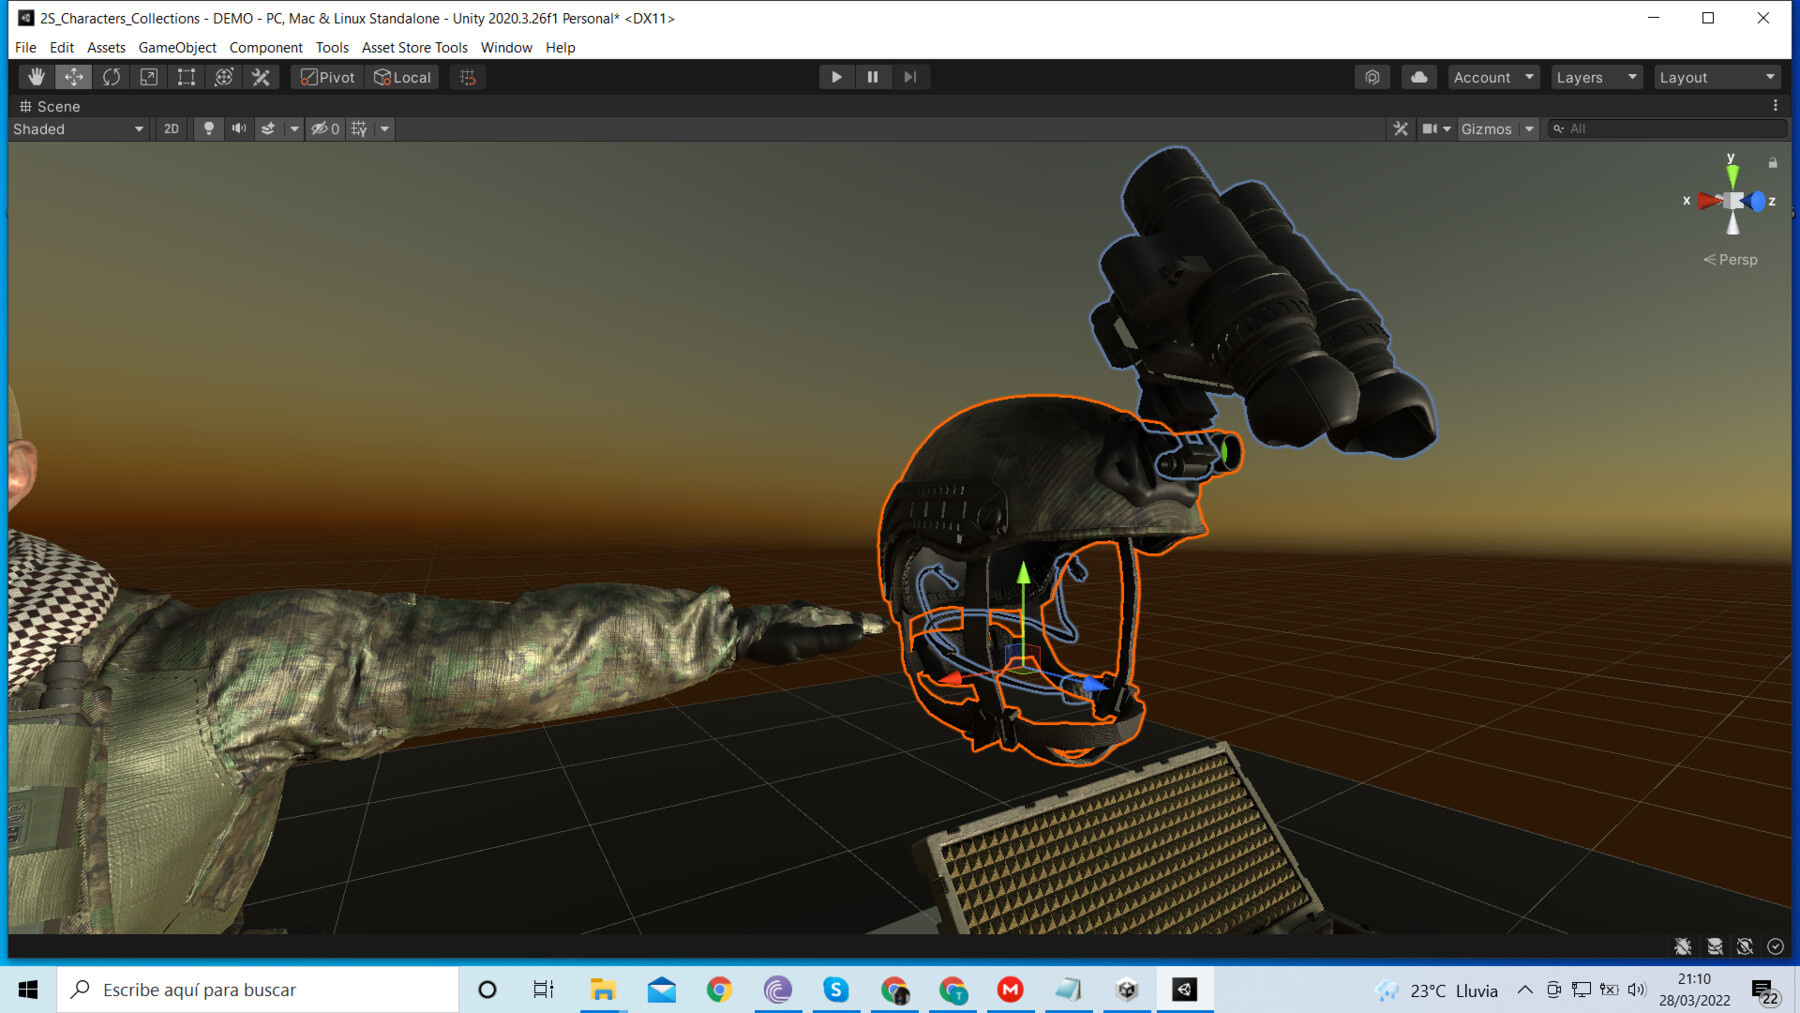Select the Rotate tool

click(111, 77)
